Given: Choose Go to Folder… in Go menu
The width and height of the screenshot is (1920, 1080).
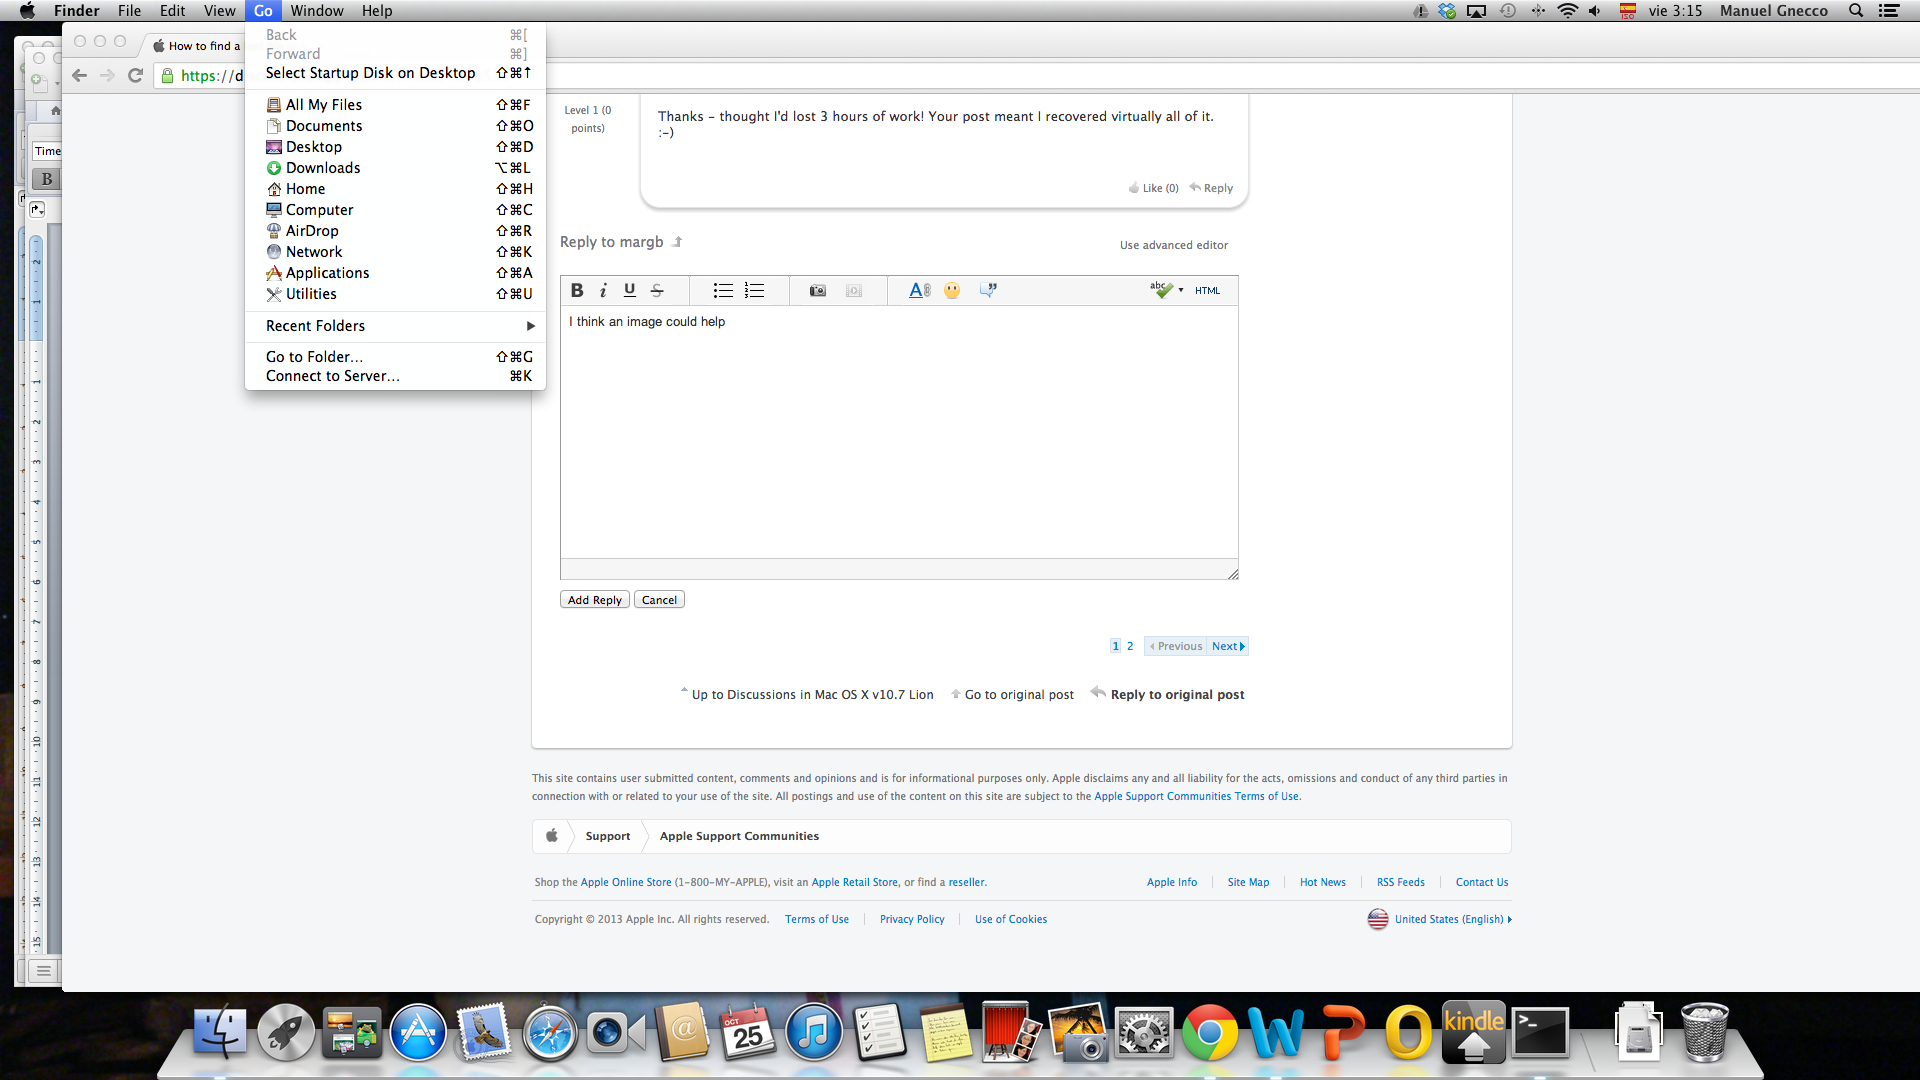Looking at the screenshot, I should click(x=314, y=357).
